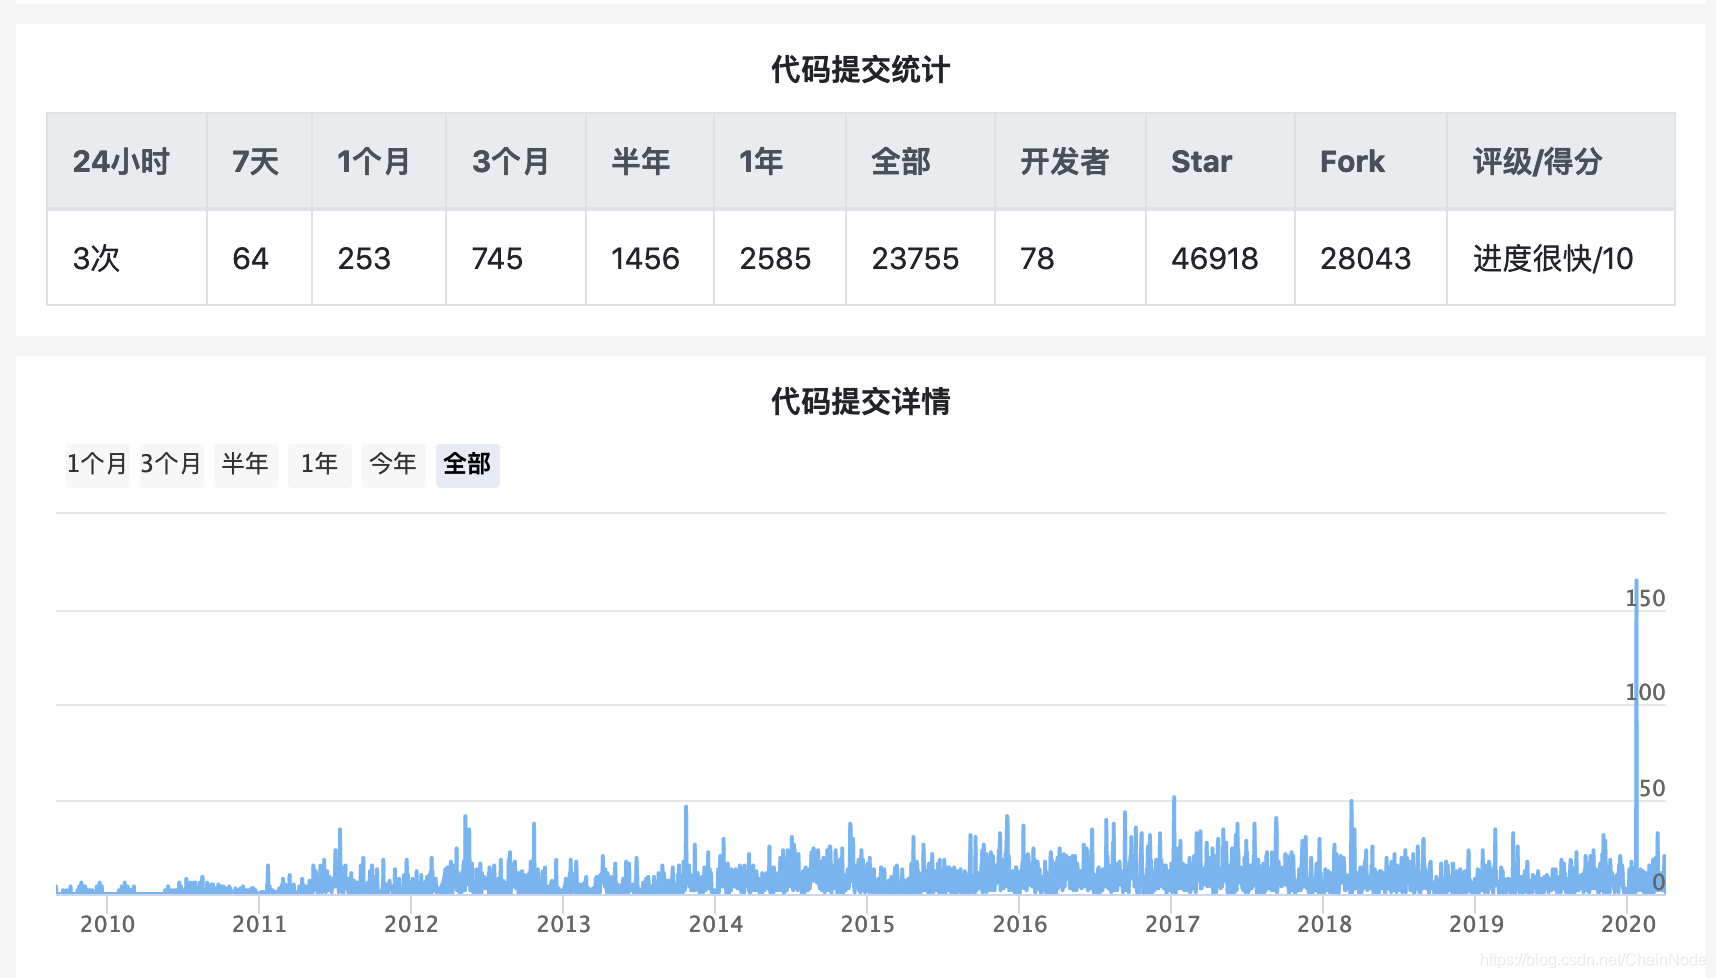Click the 代码提交详情 heading
This screenshot has height=978, width=1716.
pyautogui.click(x=861, y=402)
